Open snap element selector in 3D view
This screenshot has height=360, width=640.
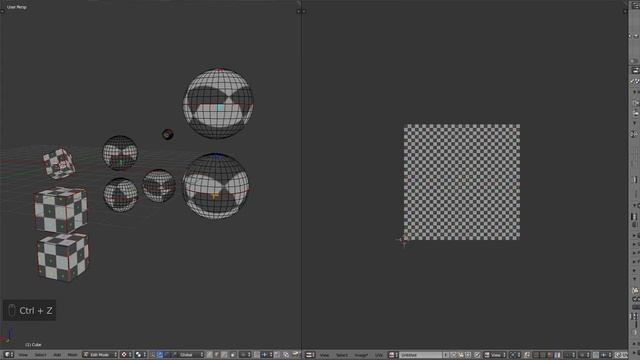[266, 355]
